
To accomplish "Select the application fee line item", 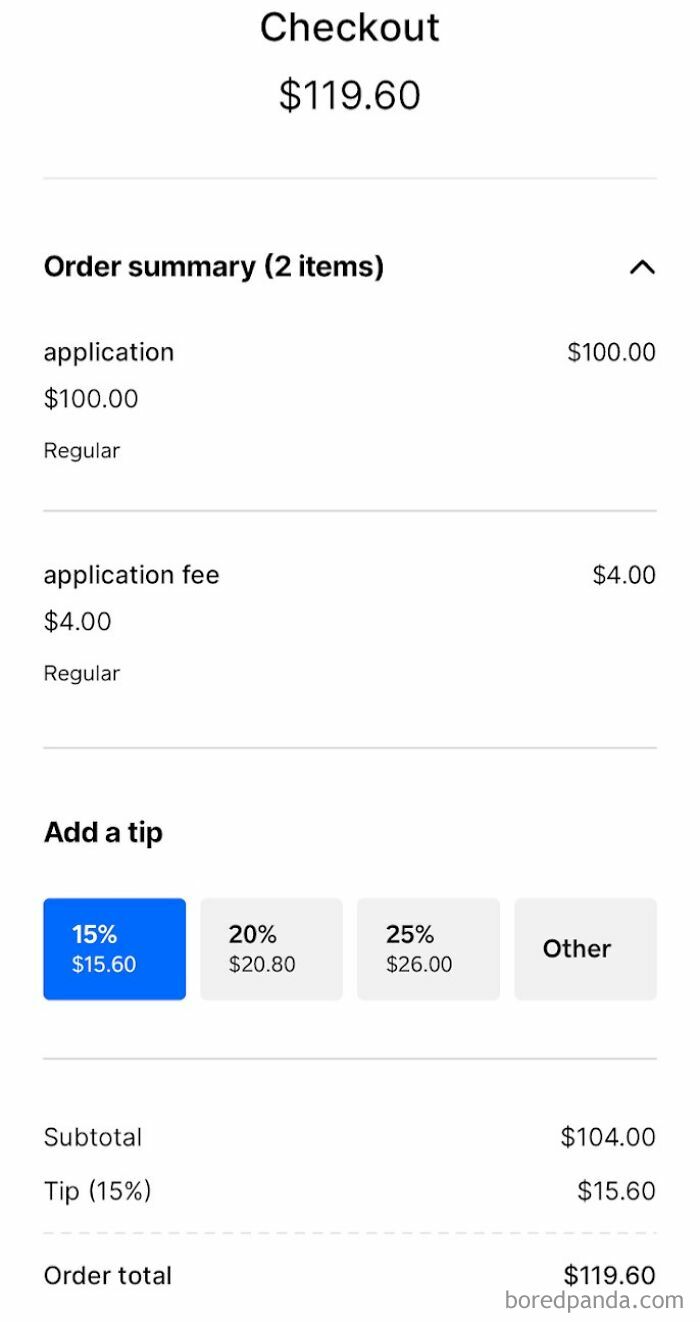I will pos(131,575).
